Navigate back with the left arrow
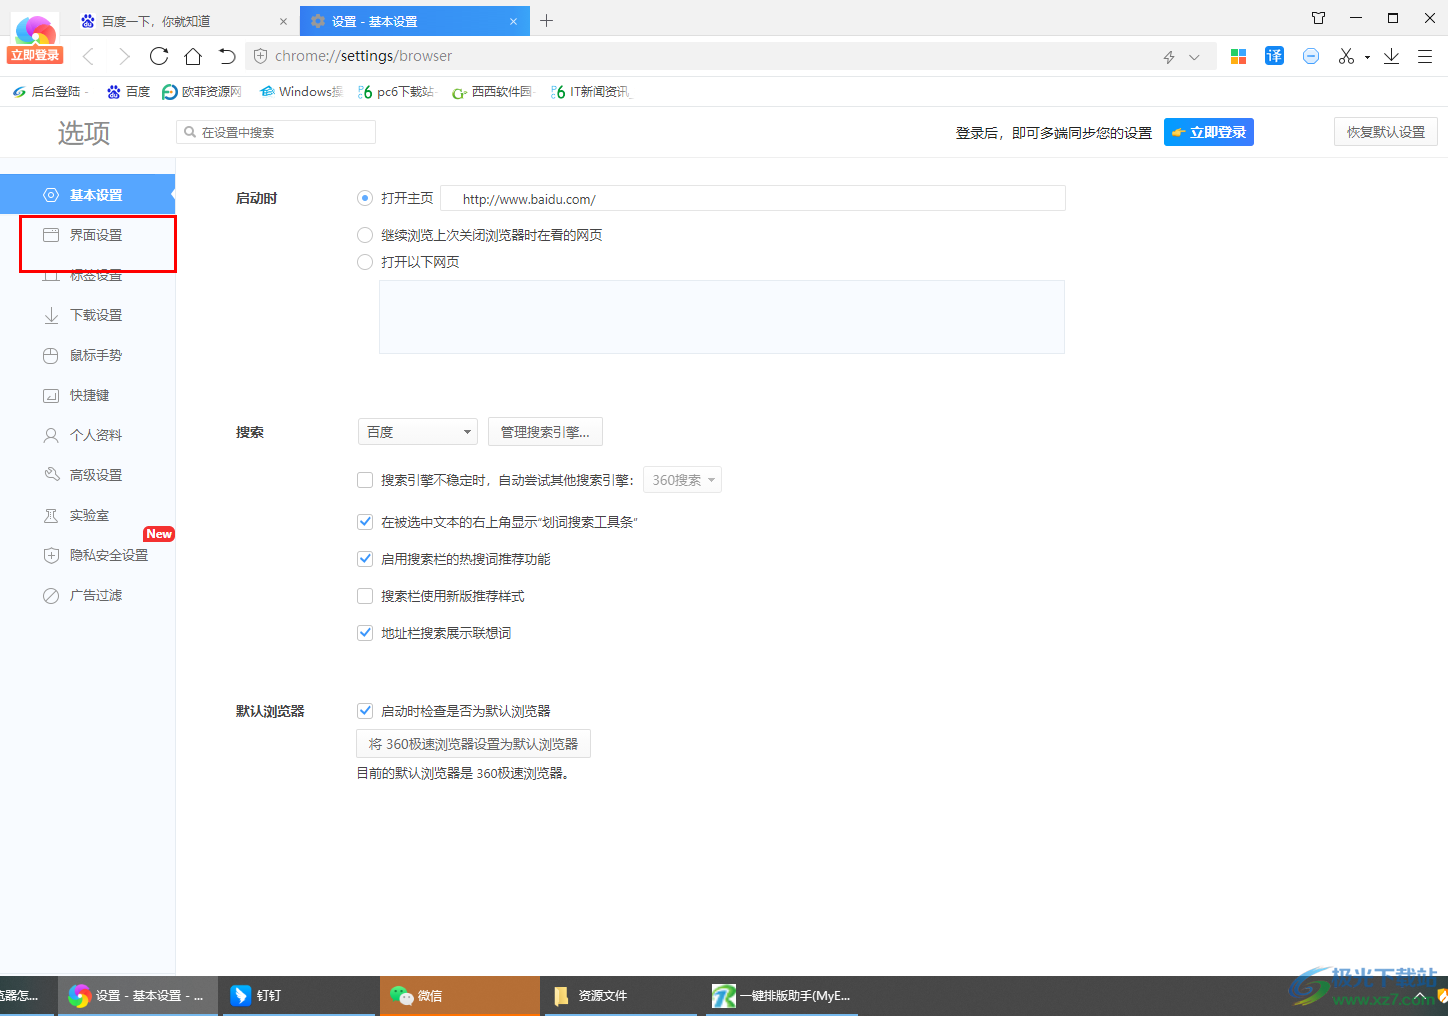1448x1016 pixels. click(88, 56)
